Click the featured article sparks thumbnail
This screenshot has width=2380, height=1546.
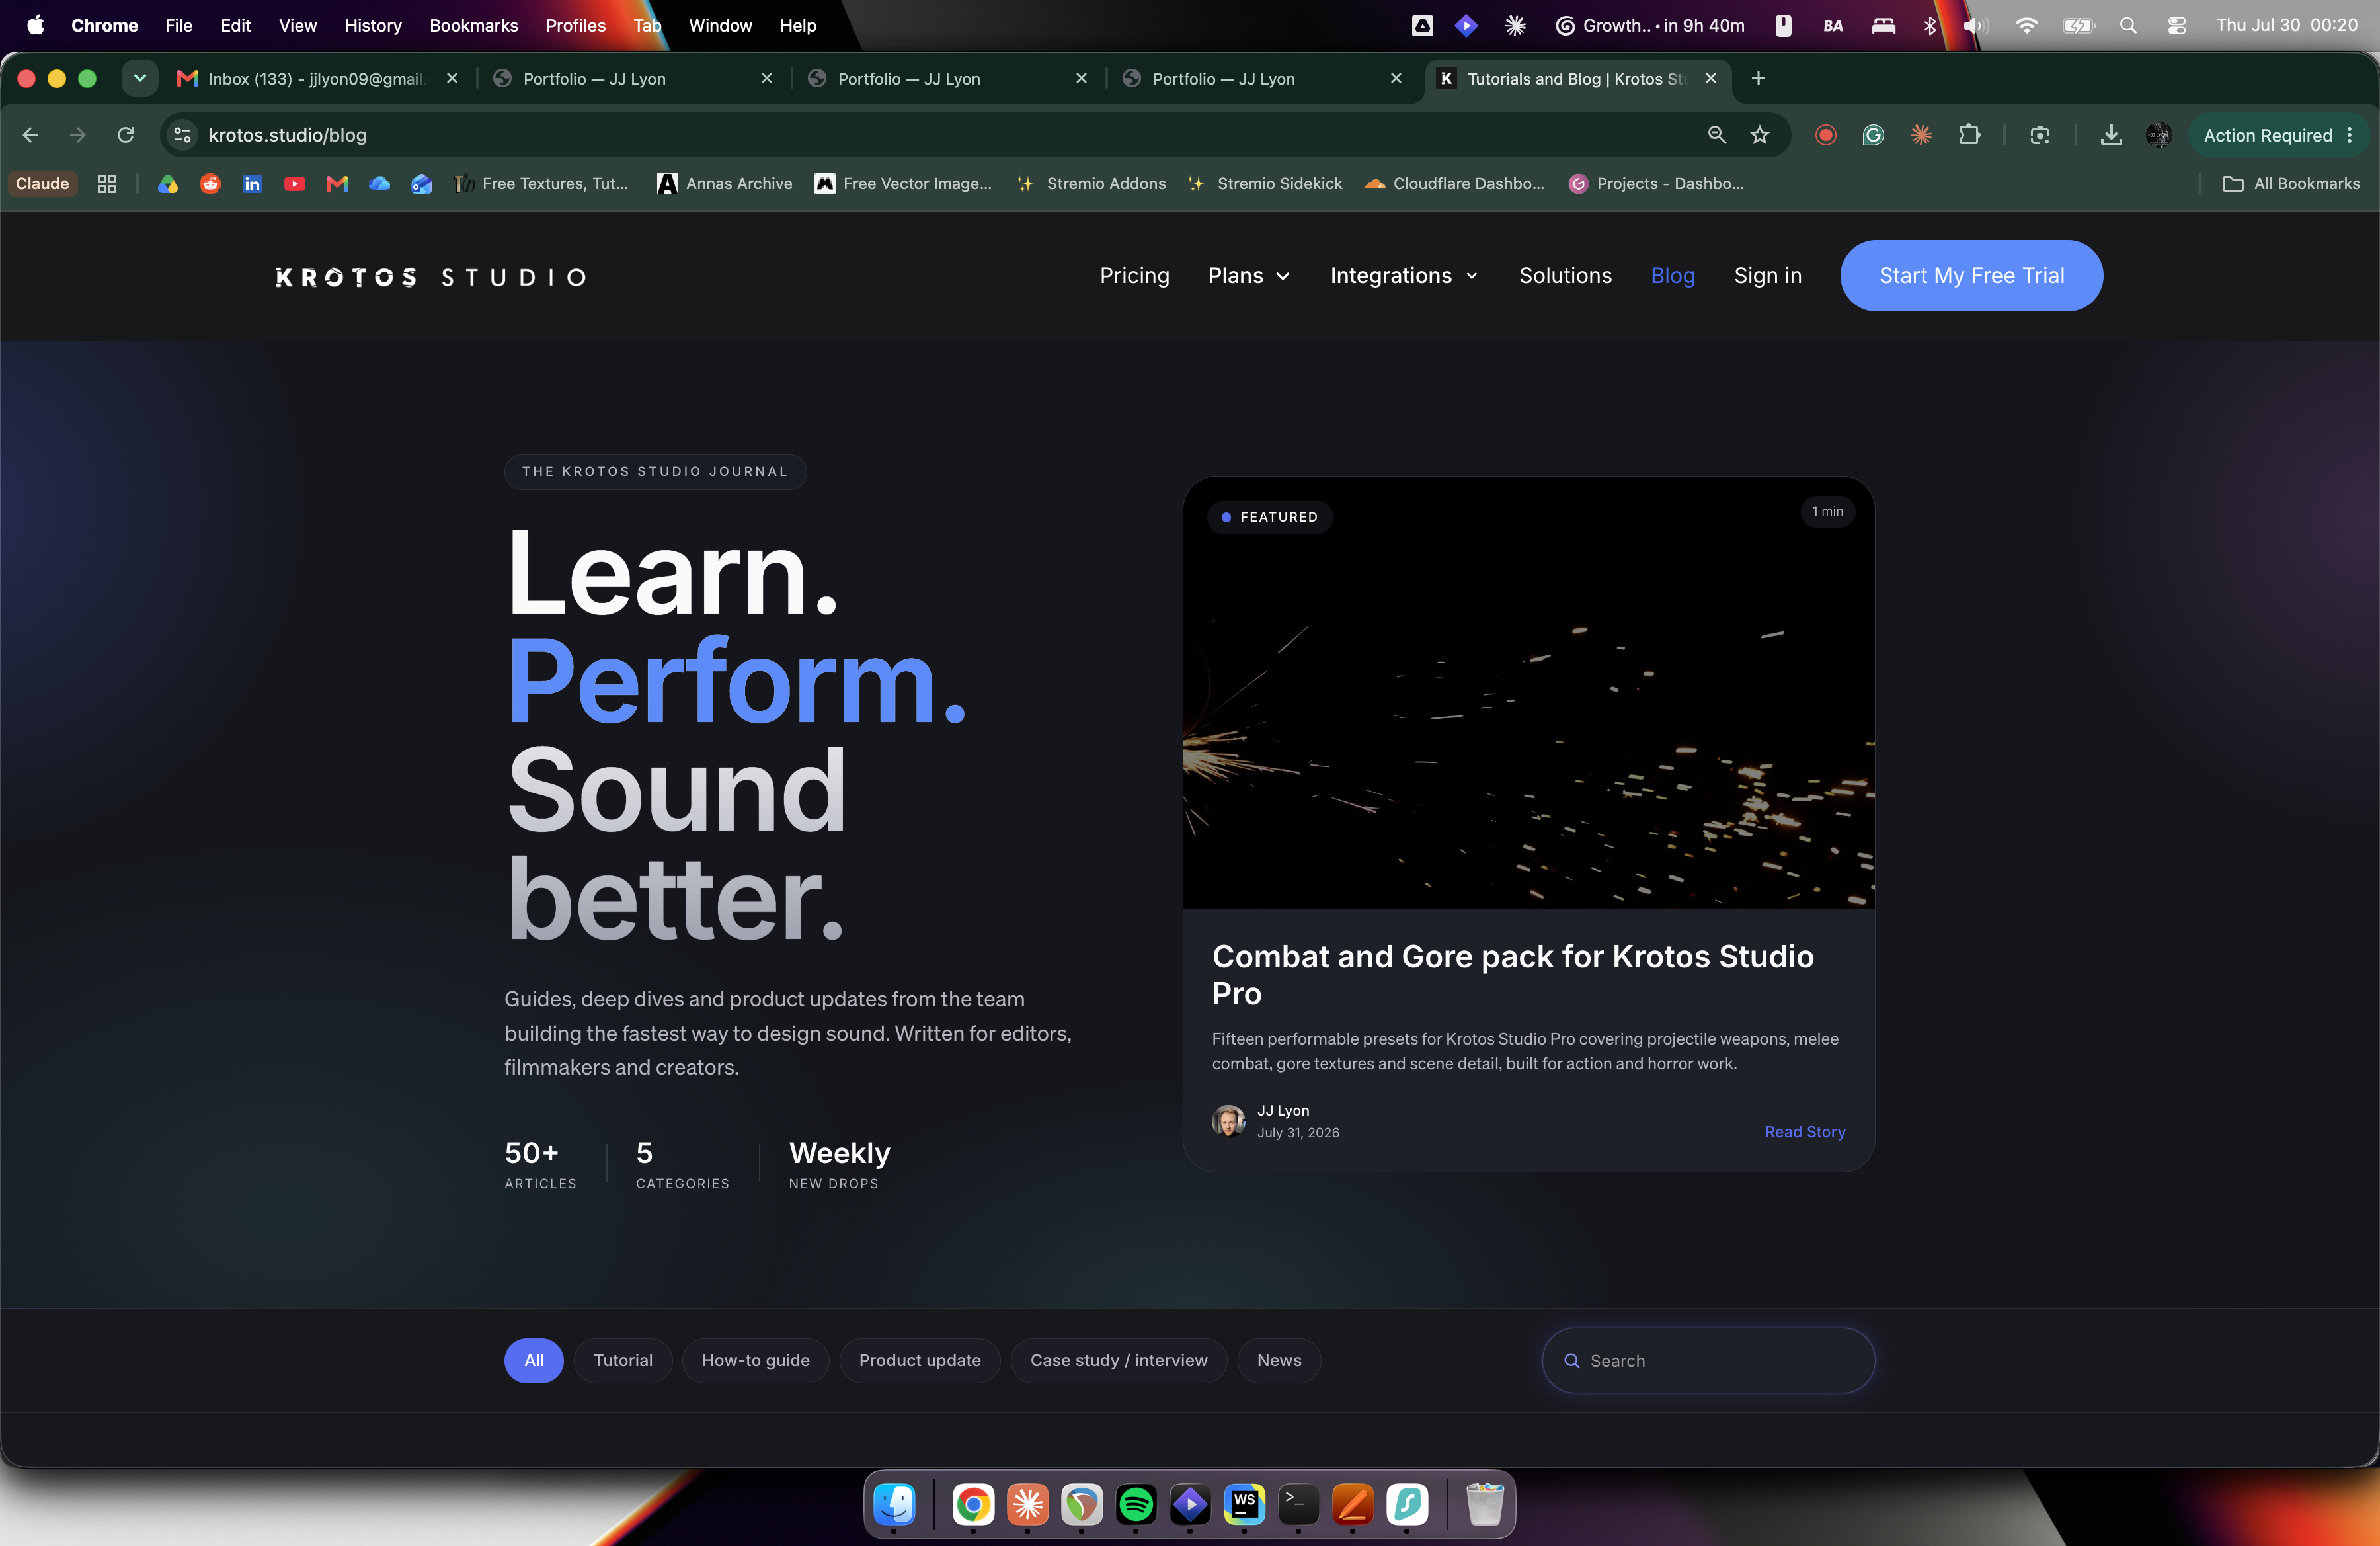pos(1529,693)
